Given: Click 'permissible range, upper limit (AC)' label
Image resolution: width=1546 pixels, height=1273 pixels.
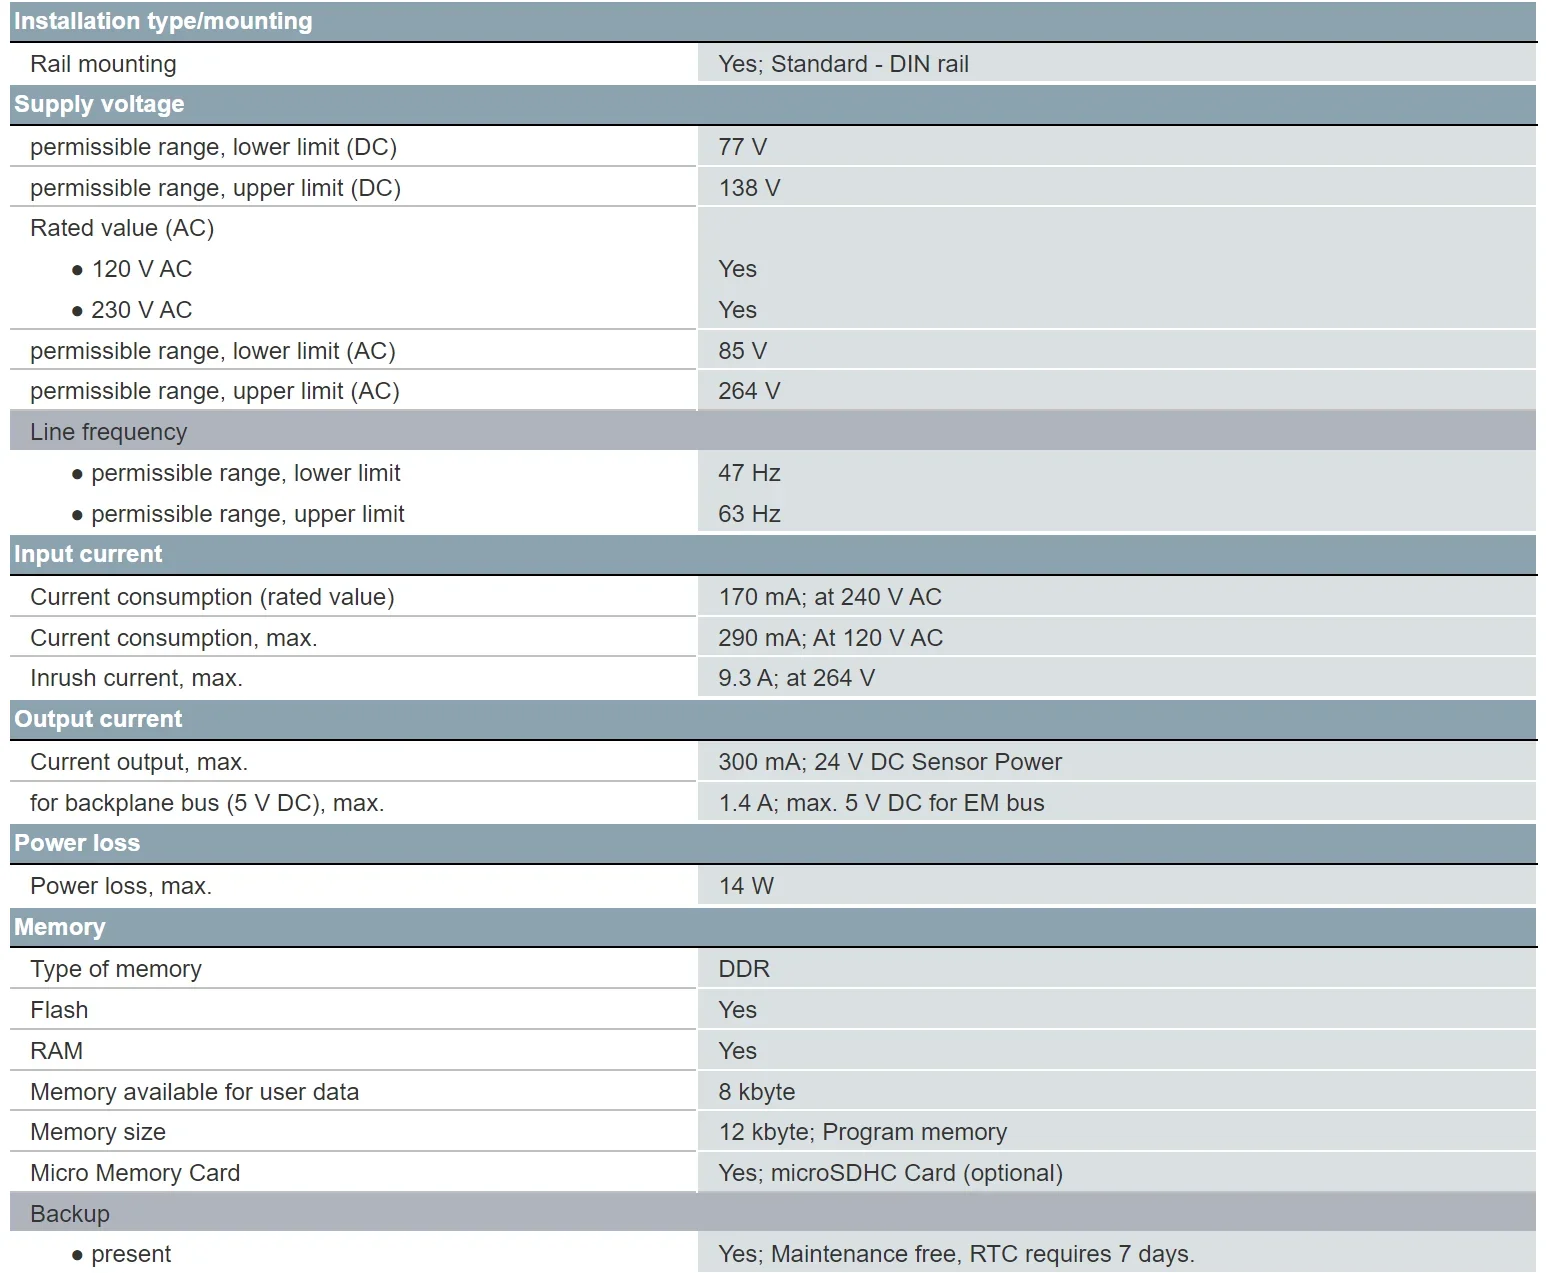Looking at the screenshot, I should (215, 391).
